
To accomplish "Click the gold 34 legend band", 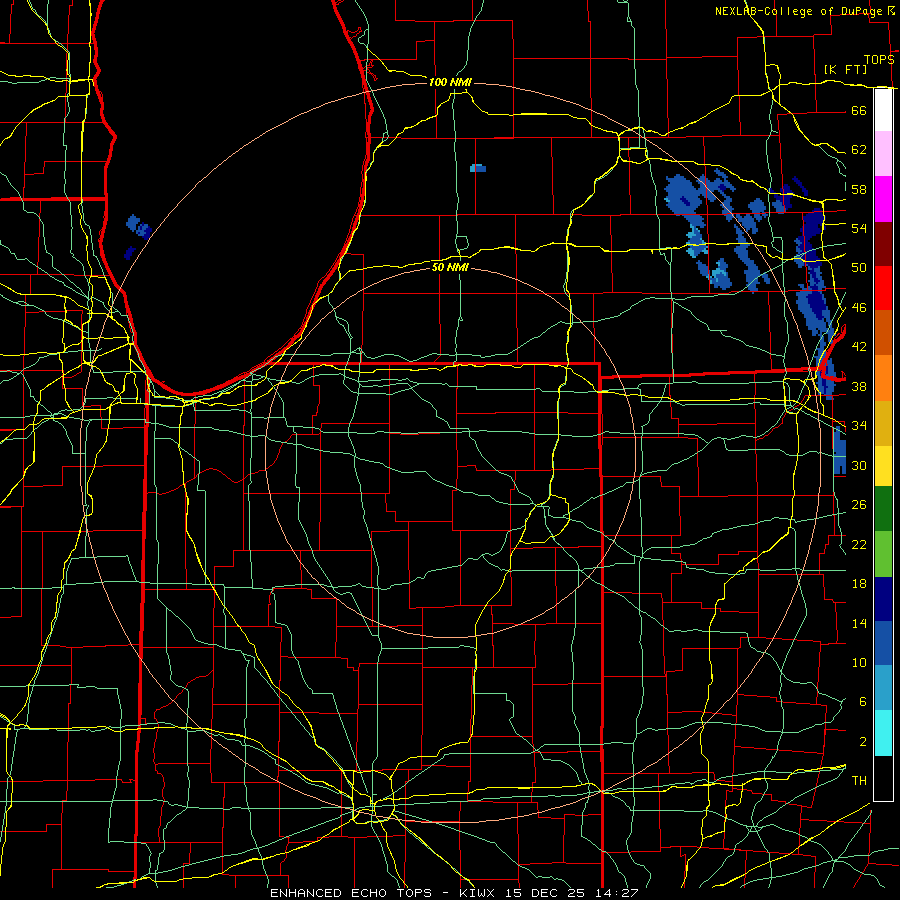I will (x=883, y=424).
